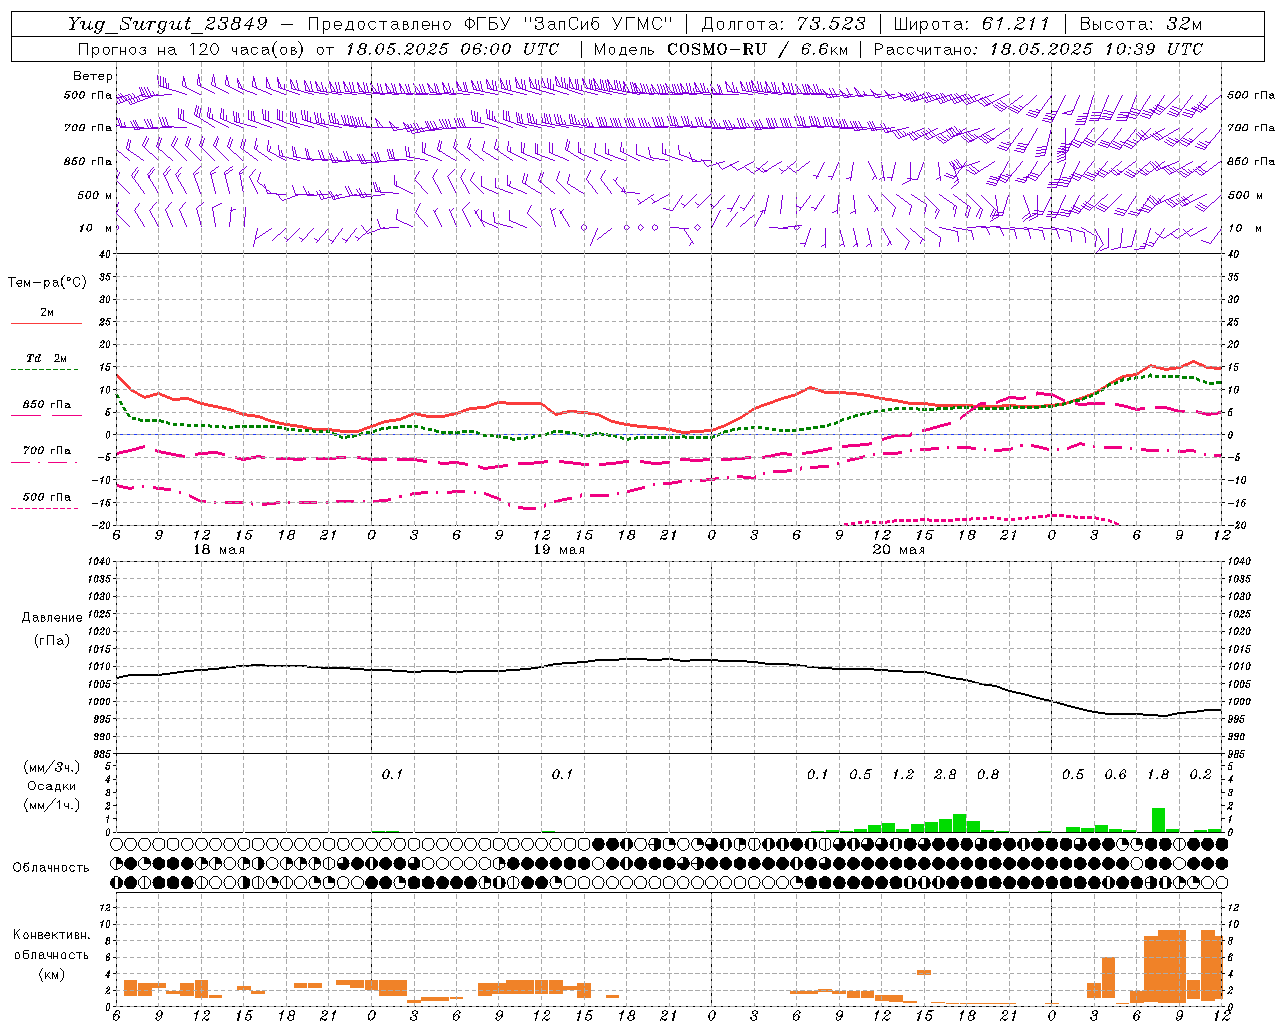Click the tallest green precipitation bar below 1.8
This screenshot has height=1024, width=1280.
pos(1158,820)
